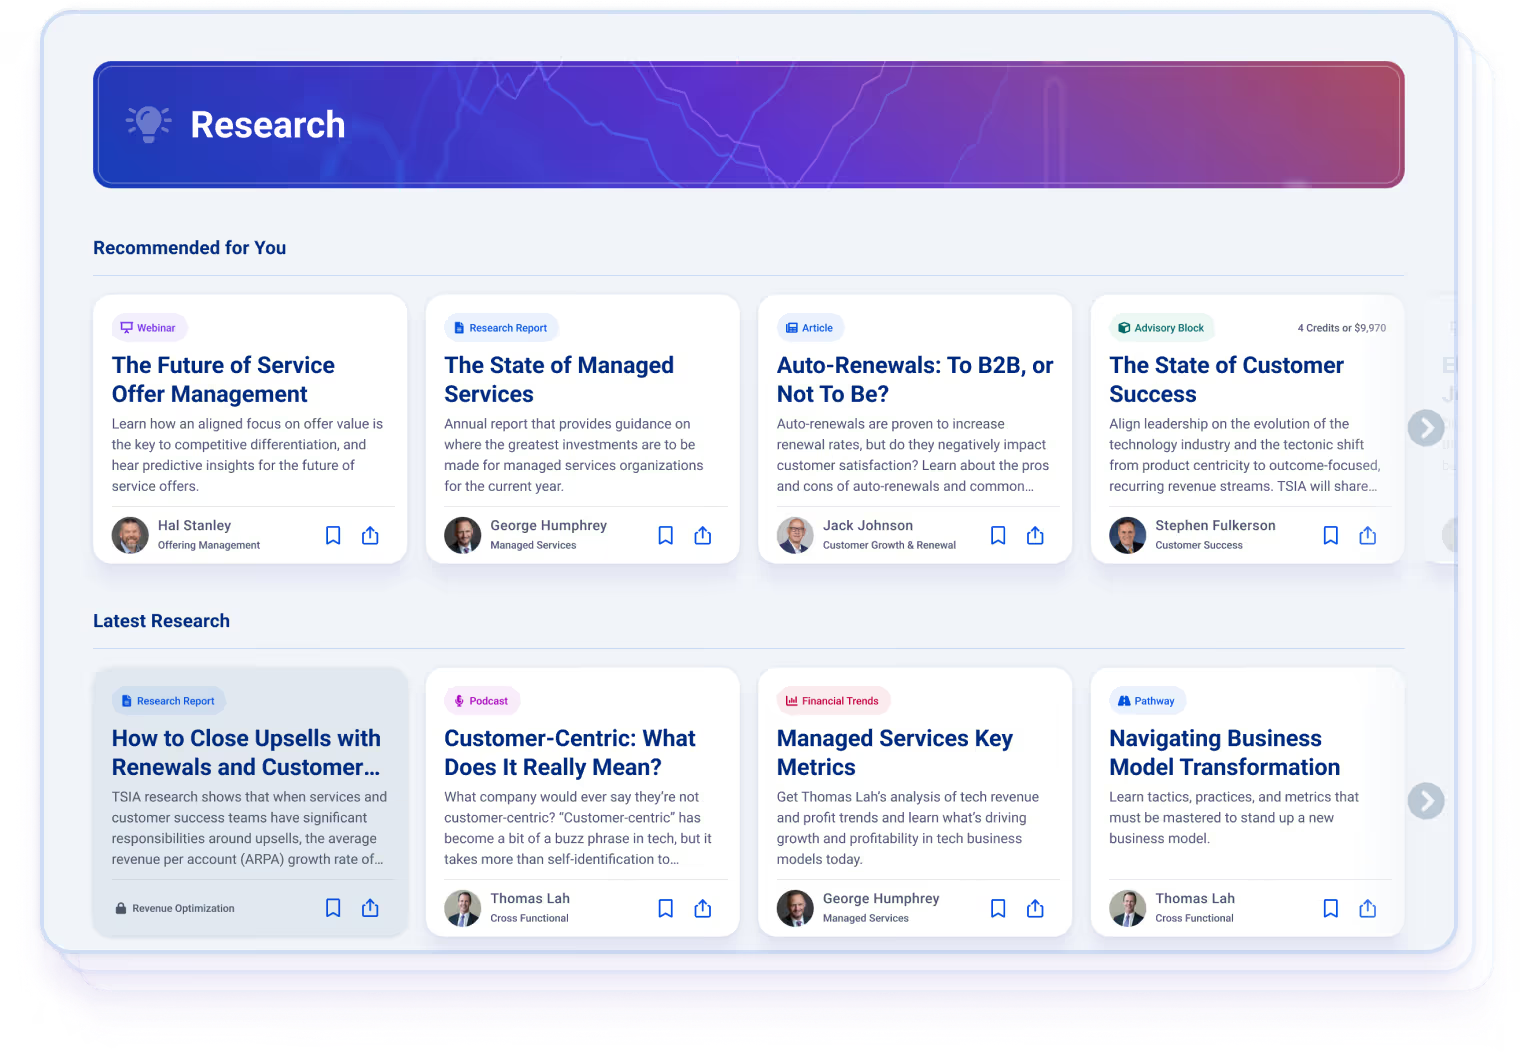
Task: Bookmark The Future of Service Offer Management
Action: click(x=333, y=535)
